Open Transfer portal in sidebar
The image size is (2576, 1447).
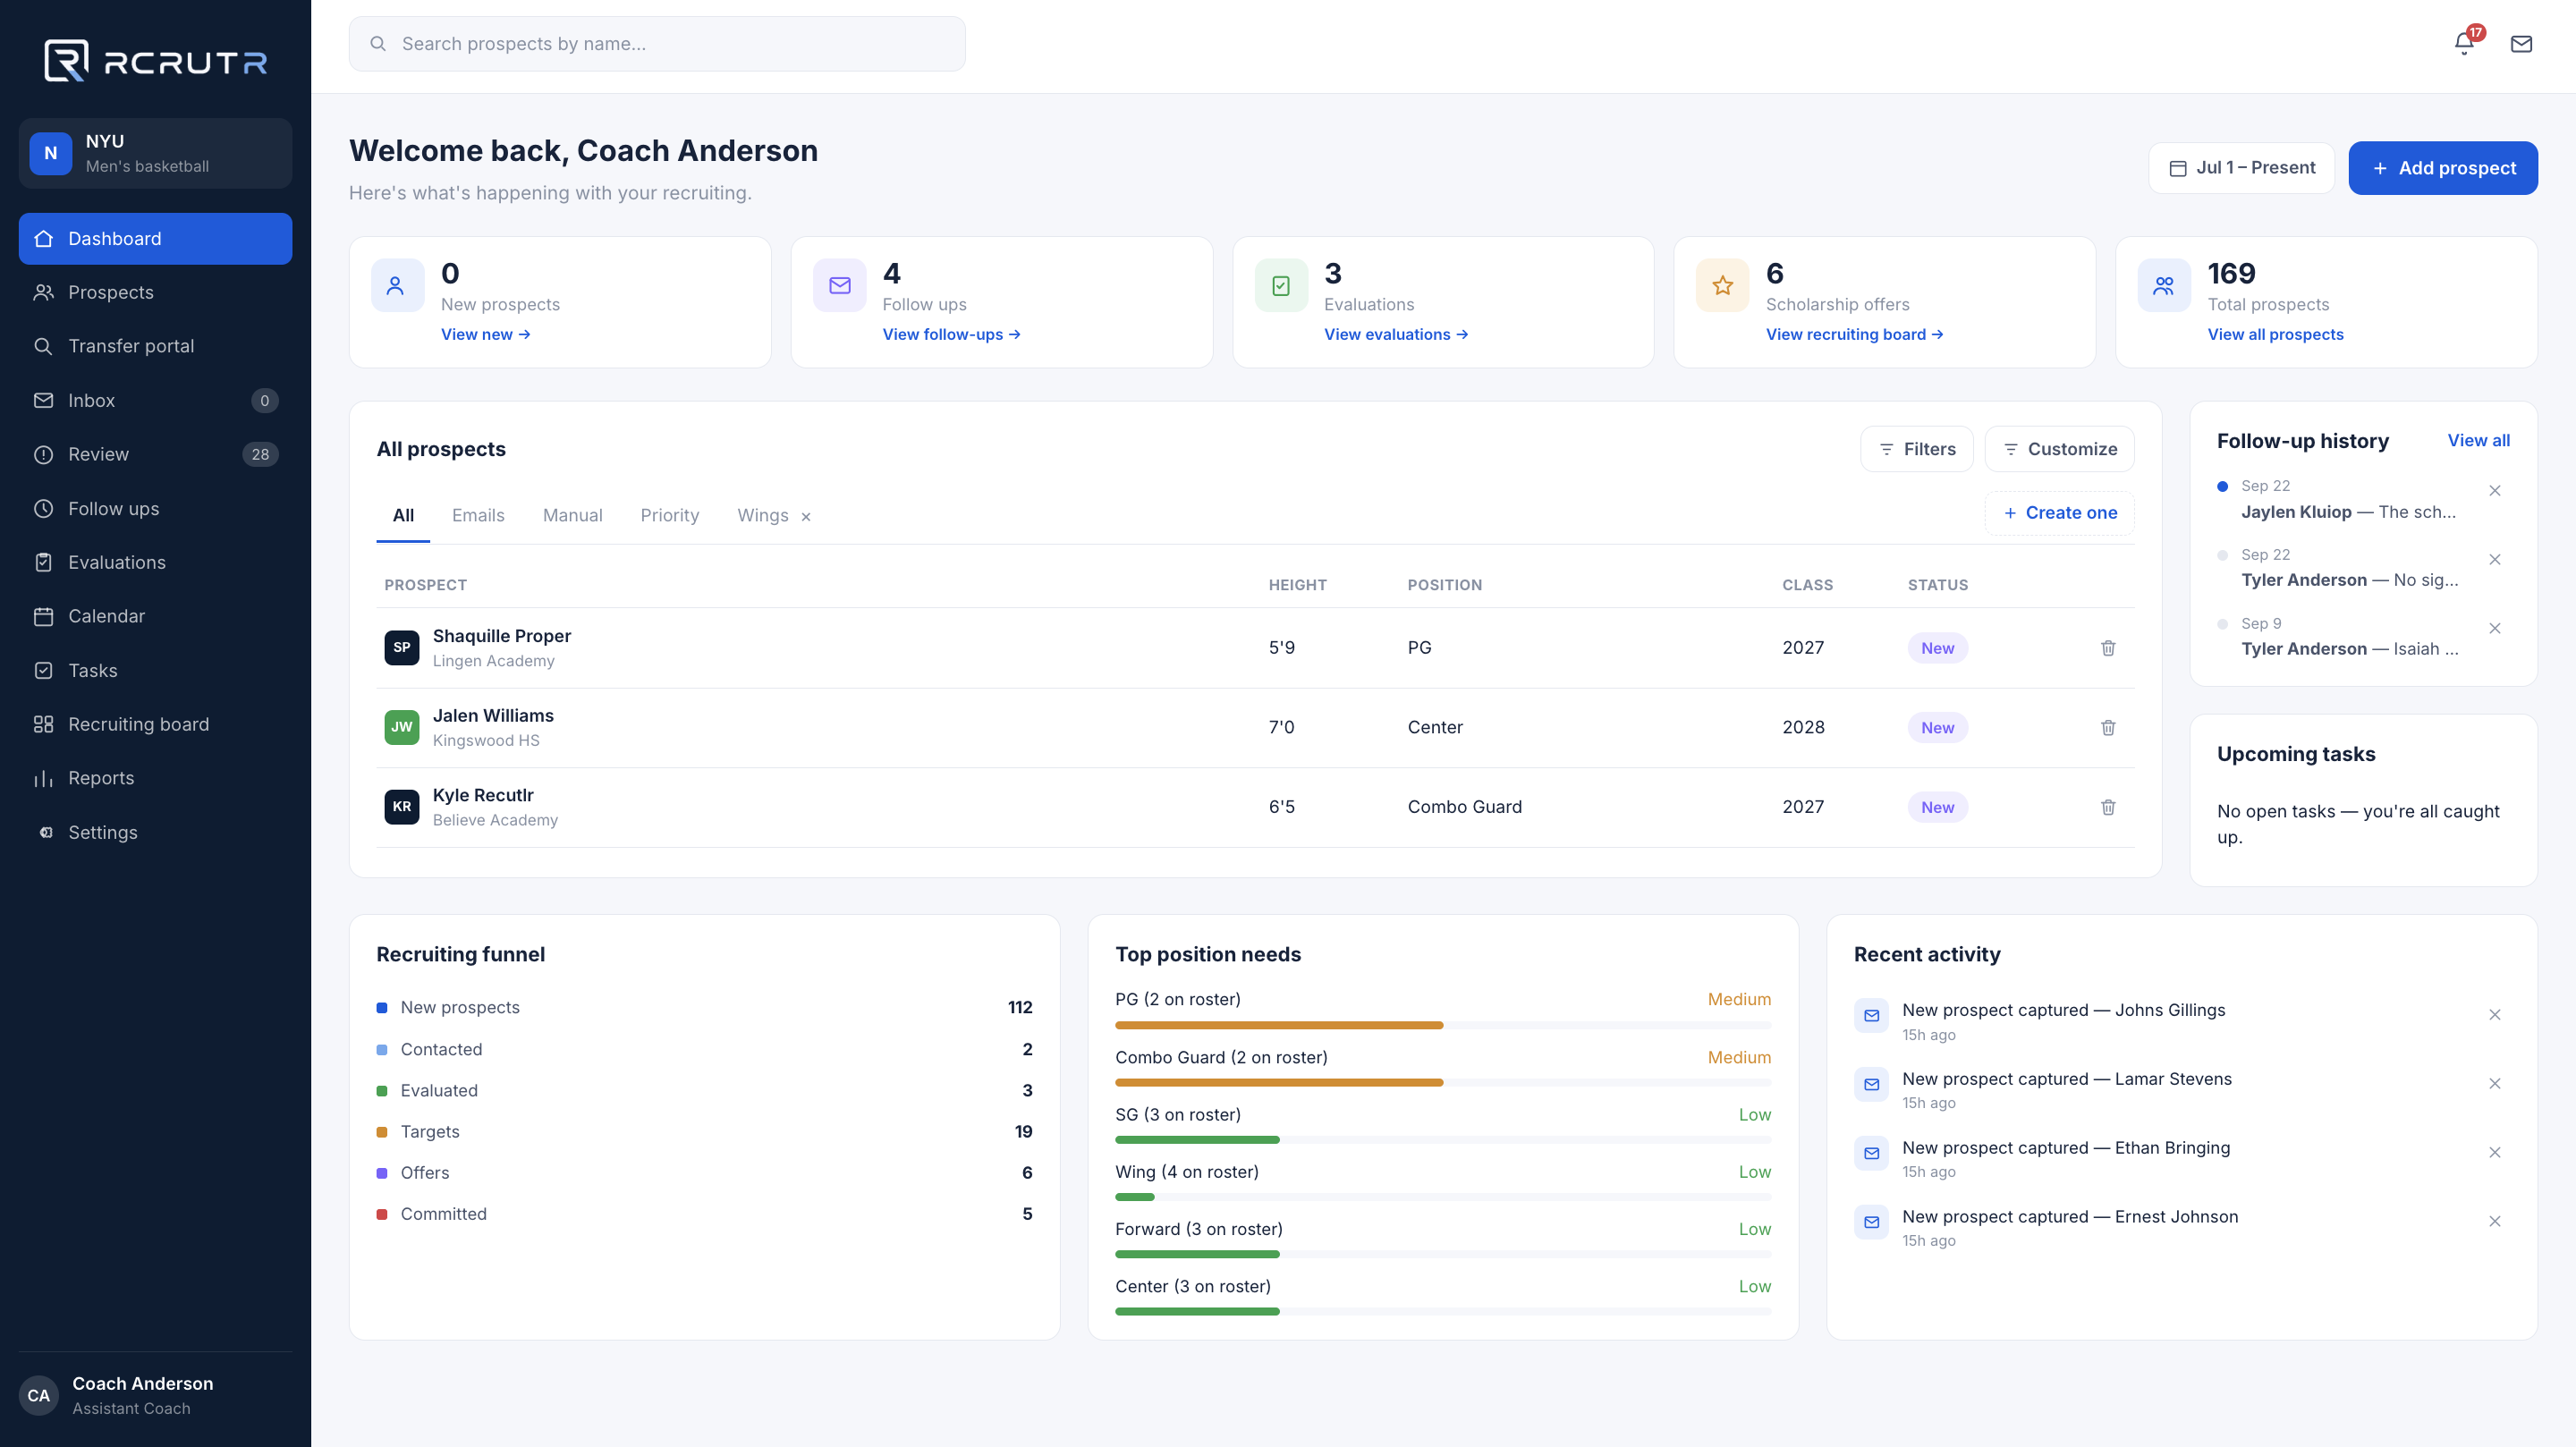(155, 347)
